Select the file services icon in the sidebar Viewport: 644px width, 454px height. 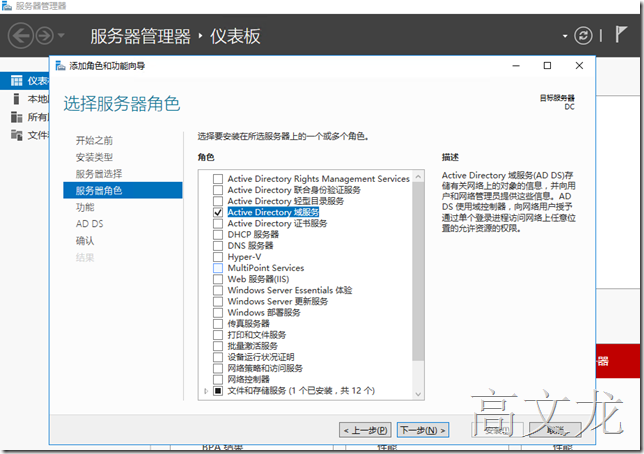(x=16, y=135)
